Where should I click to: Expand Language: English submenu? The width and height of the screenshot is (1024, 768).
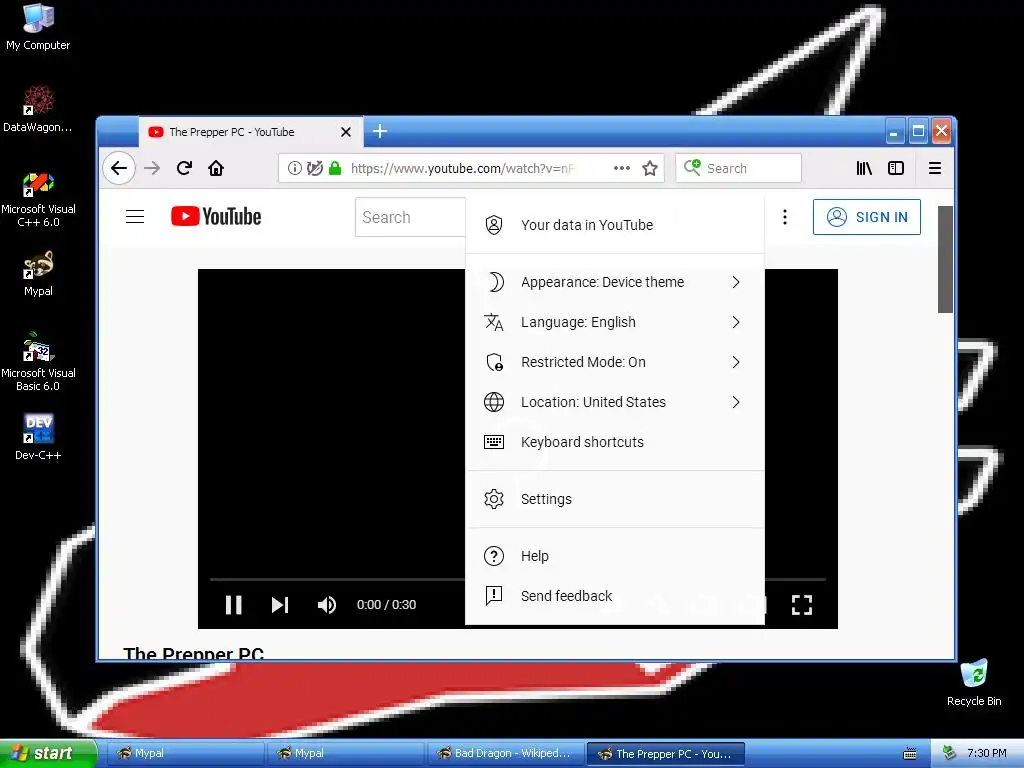tap(615, 322)
